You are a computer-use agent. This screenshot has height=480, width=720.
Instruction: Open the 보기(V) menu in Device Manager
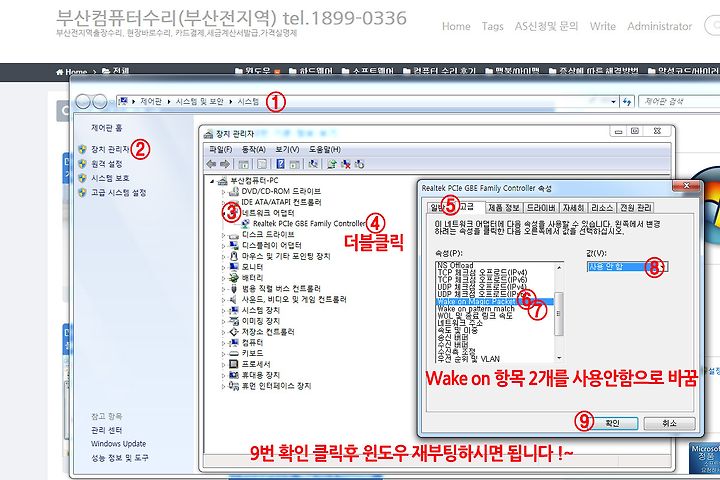287,149
